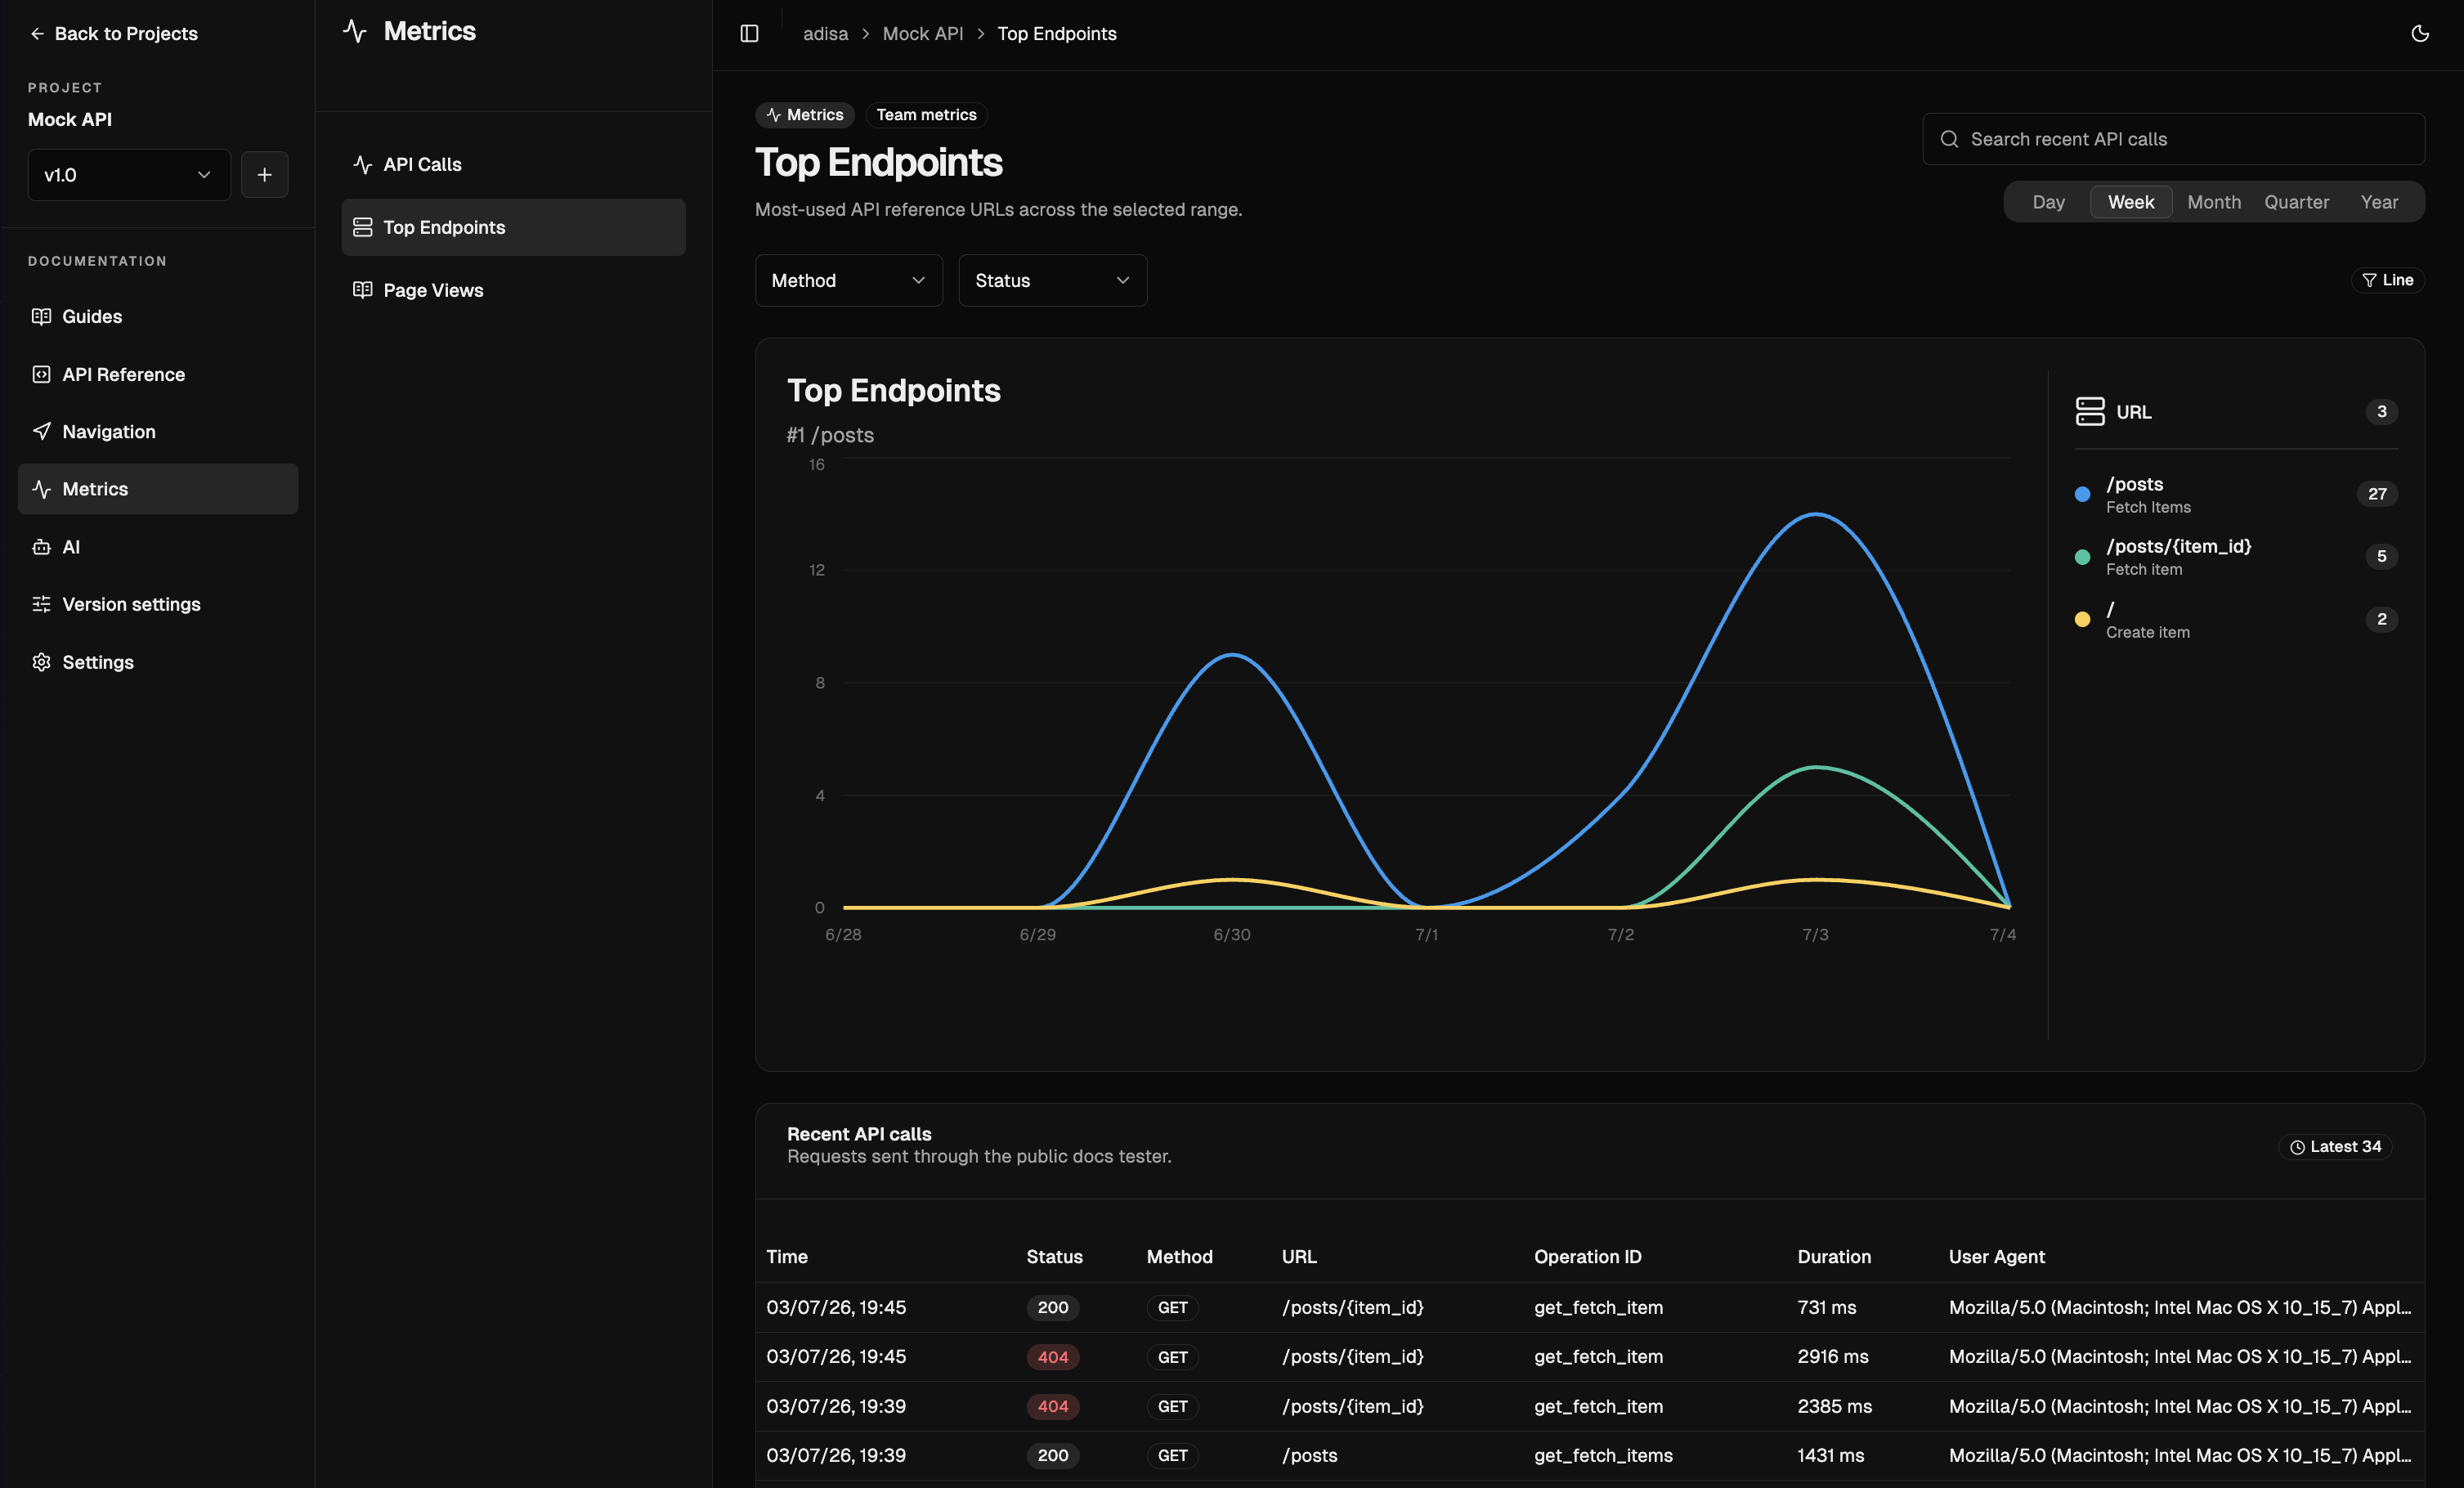Click the Page Views book icon
2464x1488 pixels.
pyautogui.click(x=363, y=290)
